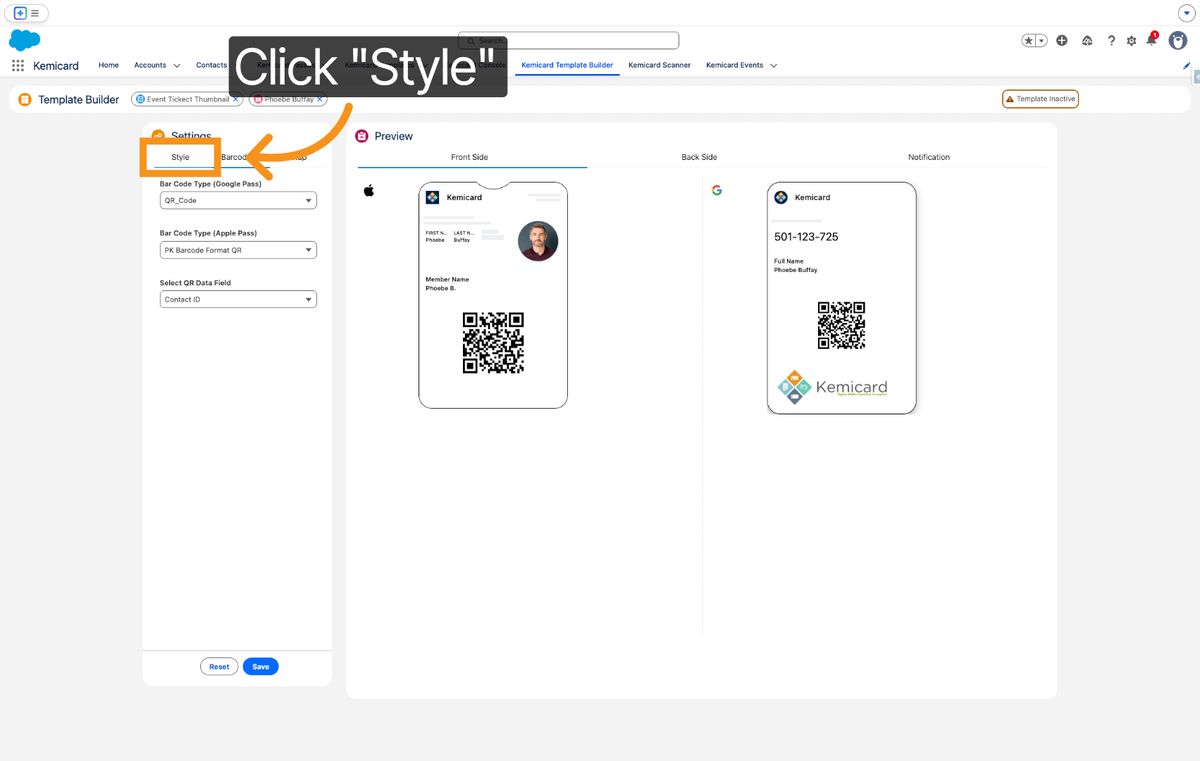Open the user profile avatar
This screenshot has width=1200, height=761.
(1178, 40)
